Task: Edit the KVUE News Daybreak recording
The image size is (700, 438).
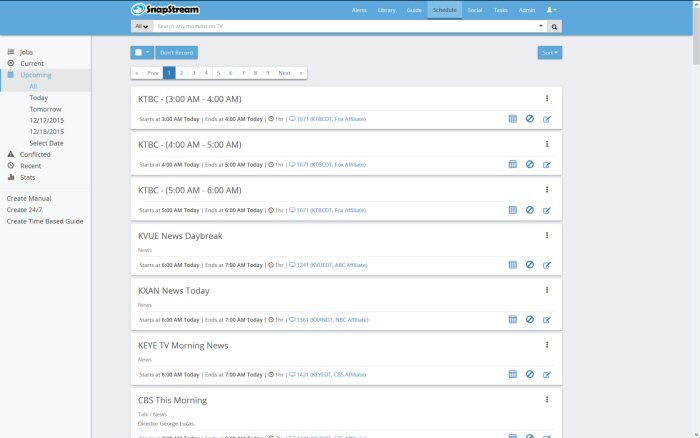Action: pyautogui.click(x=546, y=265)
